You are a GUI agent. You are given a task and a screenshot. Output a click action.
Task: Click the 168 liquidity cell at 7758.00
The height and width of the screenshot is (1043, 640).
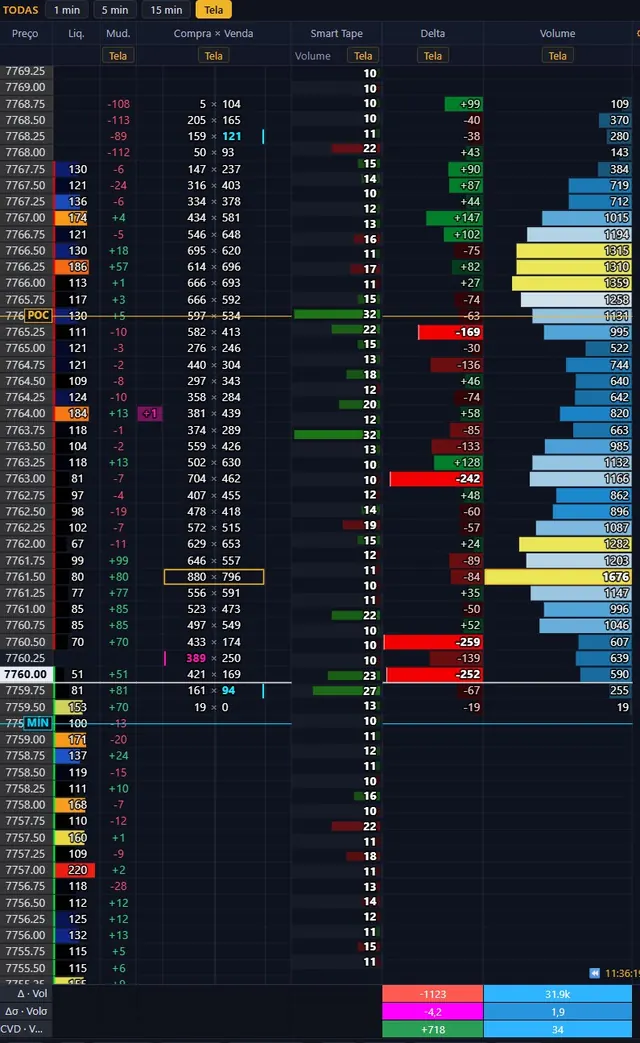point(71,804)
